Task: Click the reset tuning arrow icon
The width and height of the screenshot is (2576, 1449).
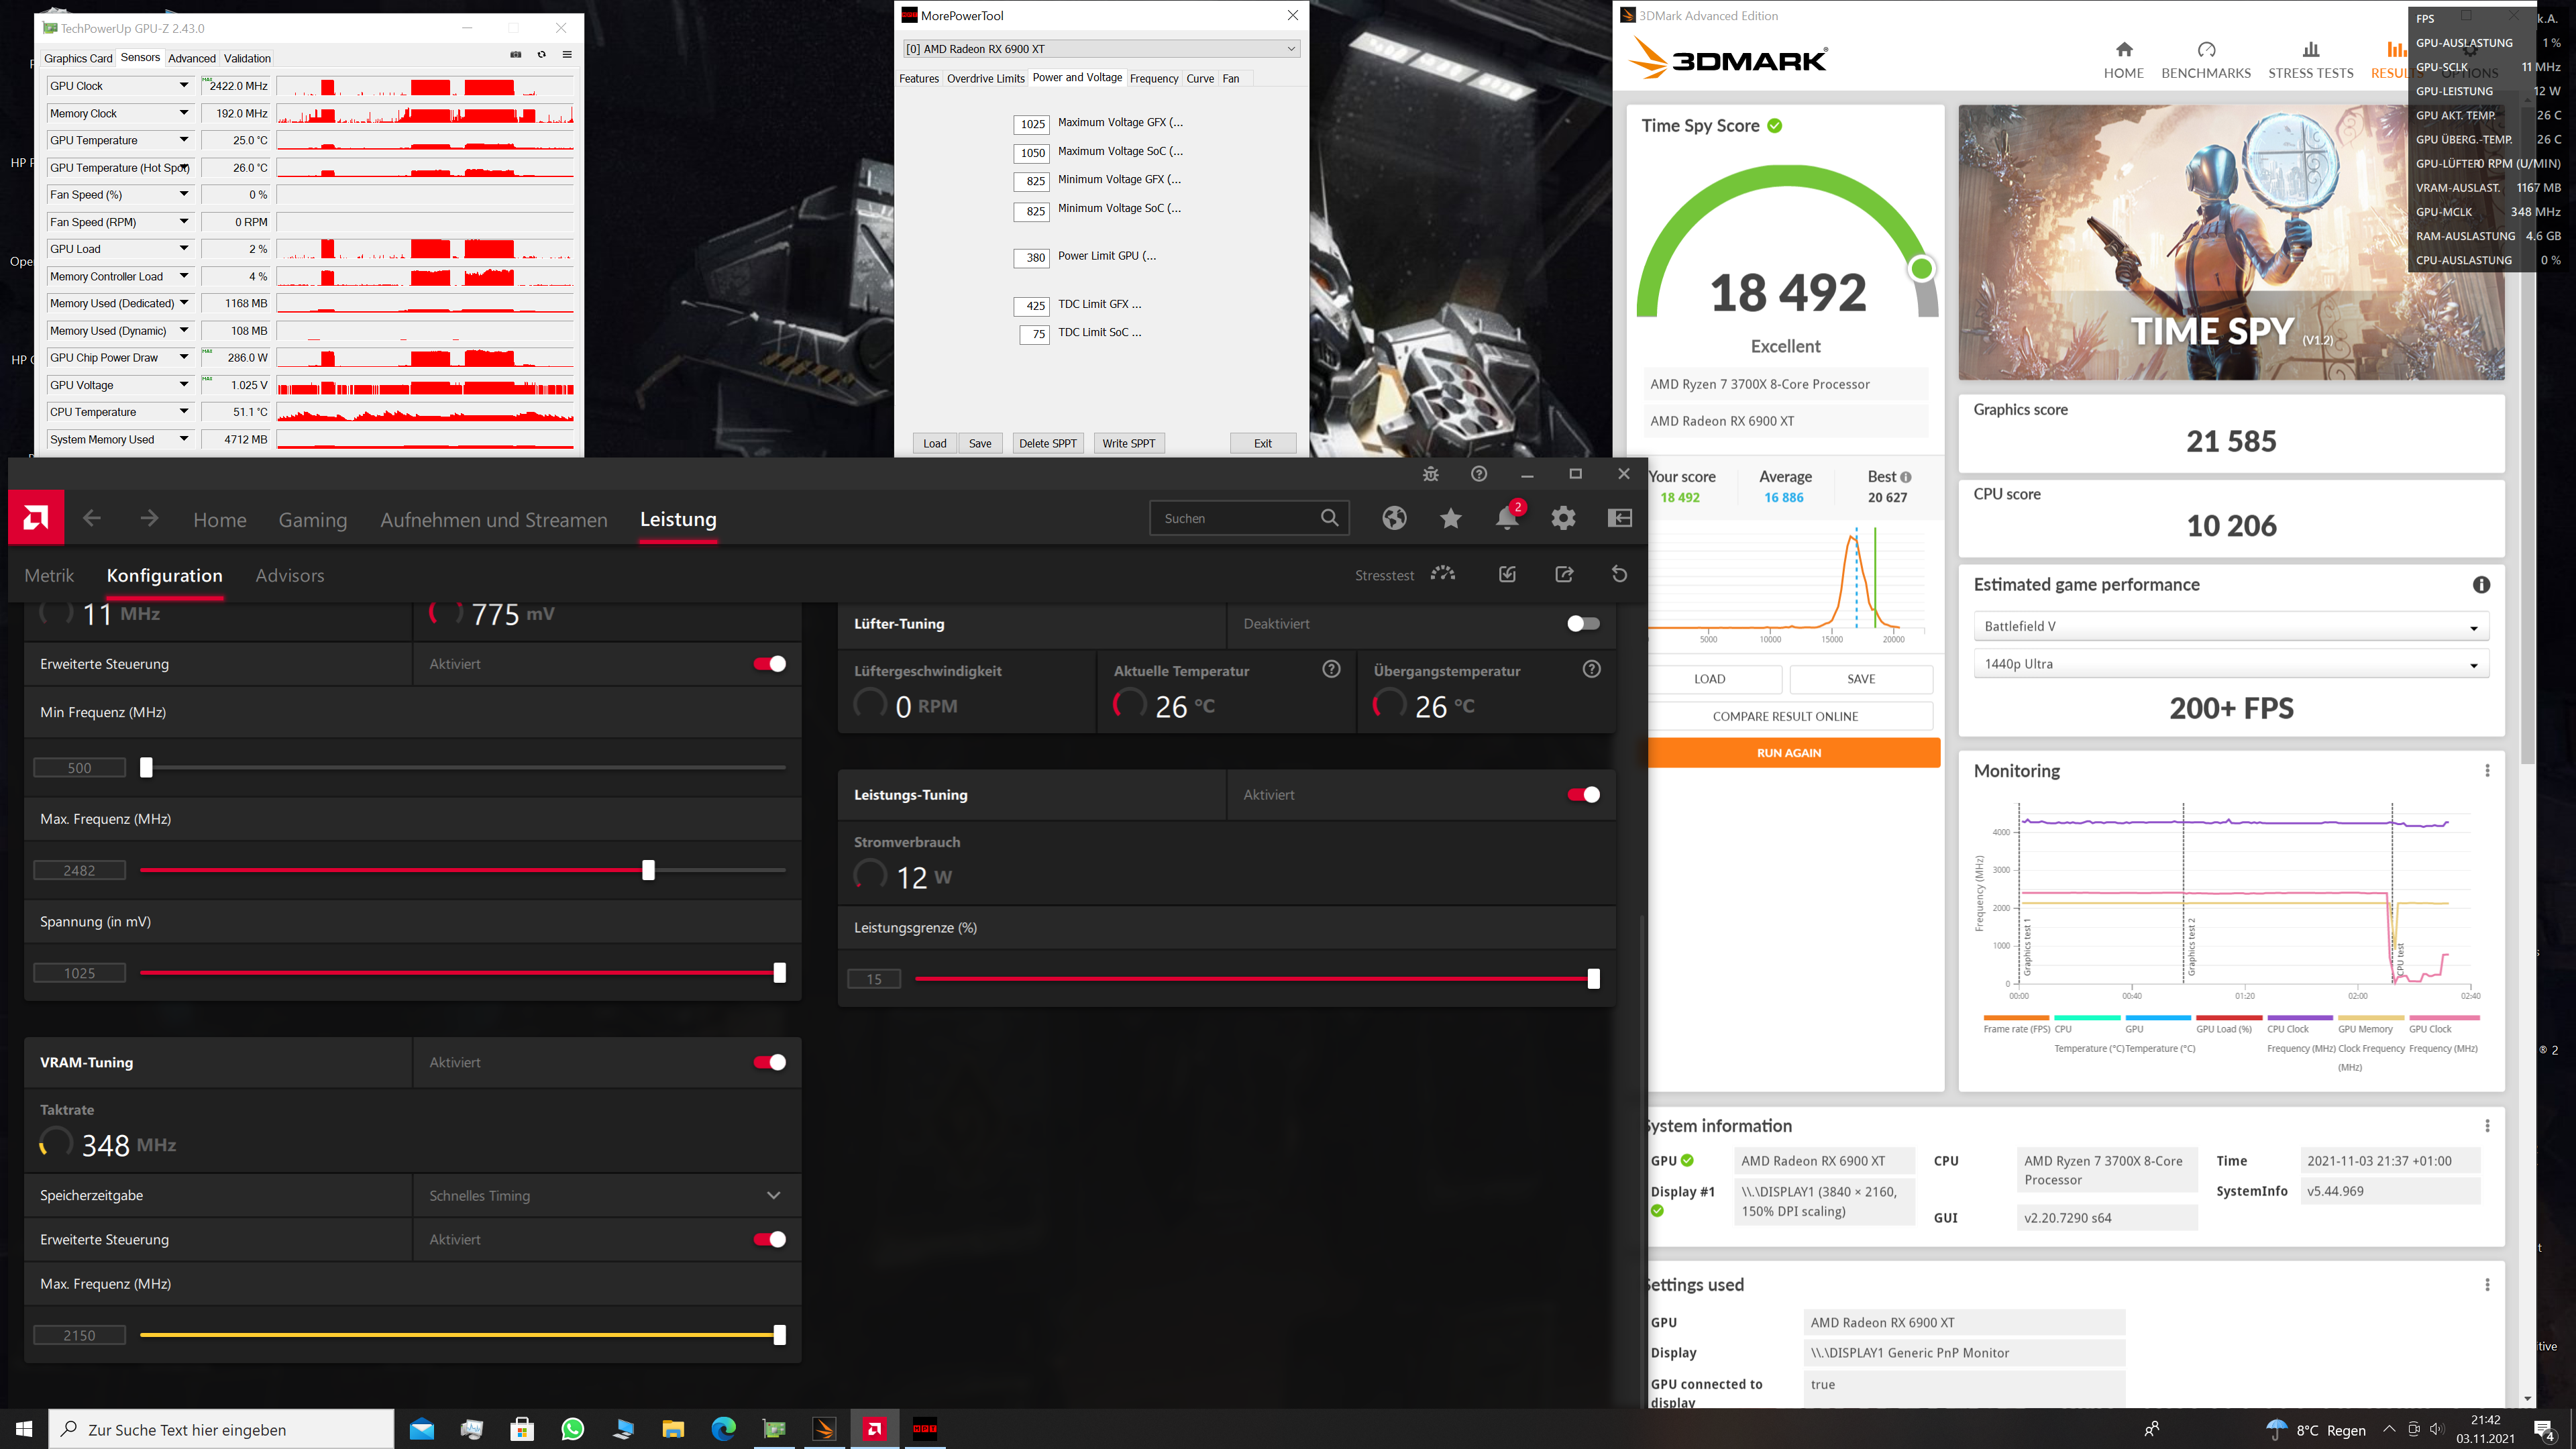Action: 1619,574
